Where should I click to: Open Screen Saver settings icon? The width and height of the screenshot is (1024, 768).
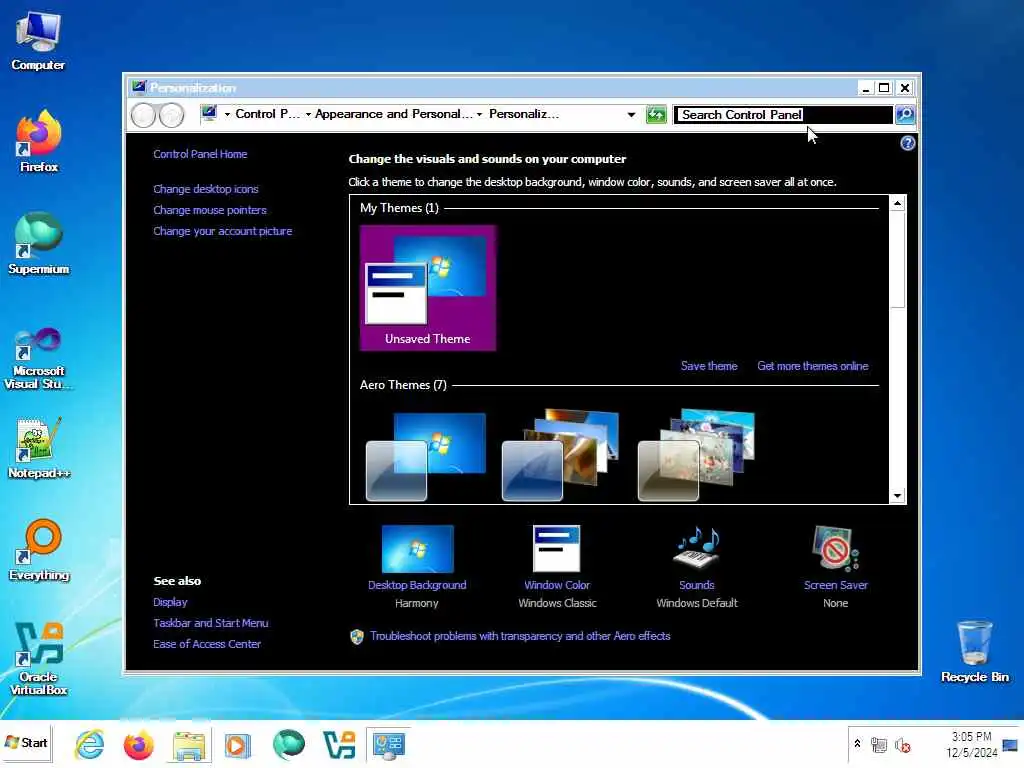(x=835, y=549)
